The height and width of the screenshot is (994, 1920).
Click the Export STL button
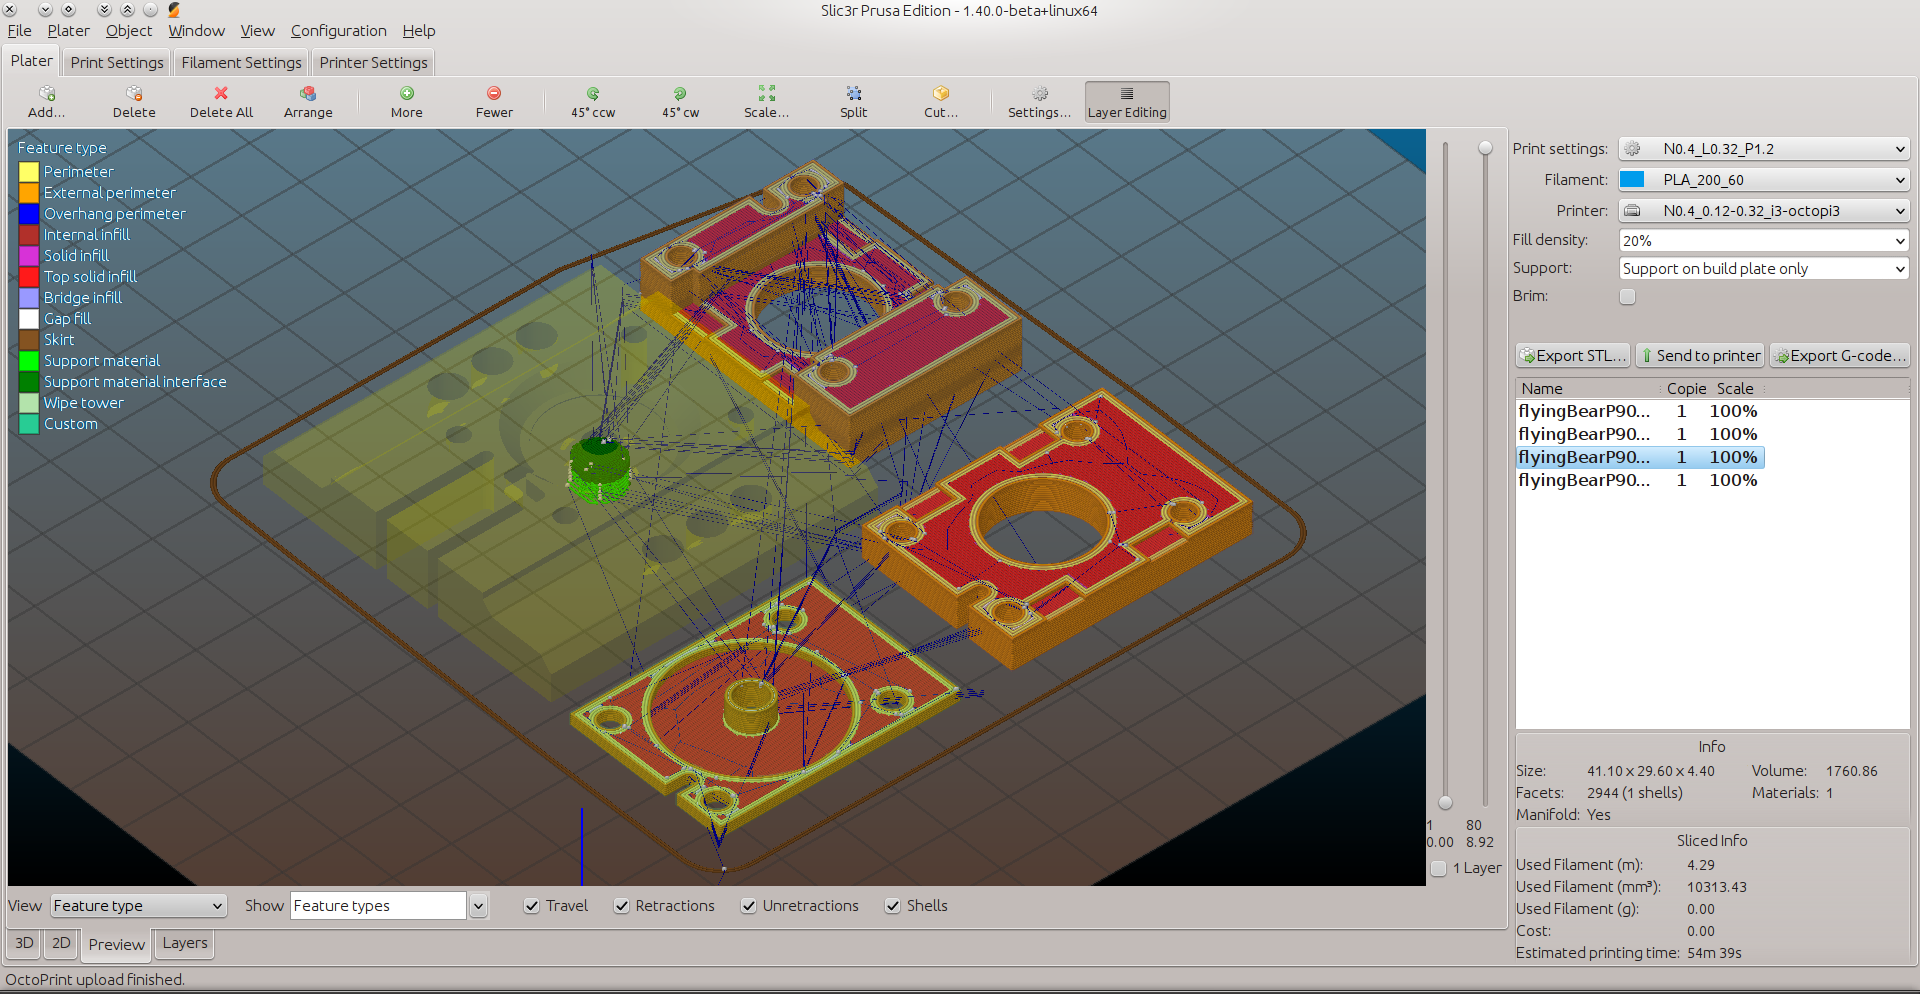pyautogui.click(x=1573, y=355)
